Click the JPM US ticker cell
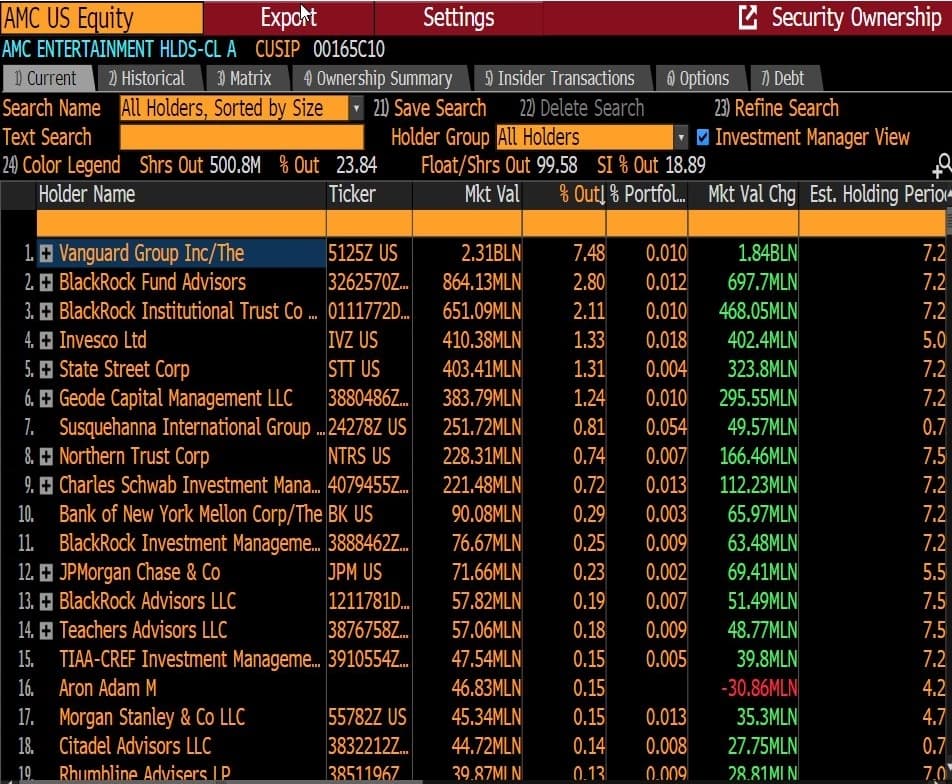The height and width of the screenshot is (784, 952). [355, 572]
